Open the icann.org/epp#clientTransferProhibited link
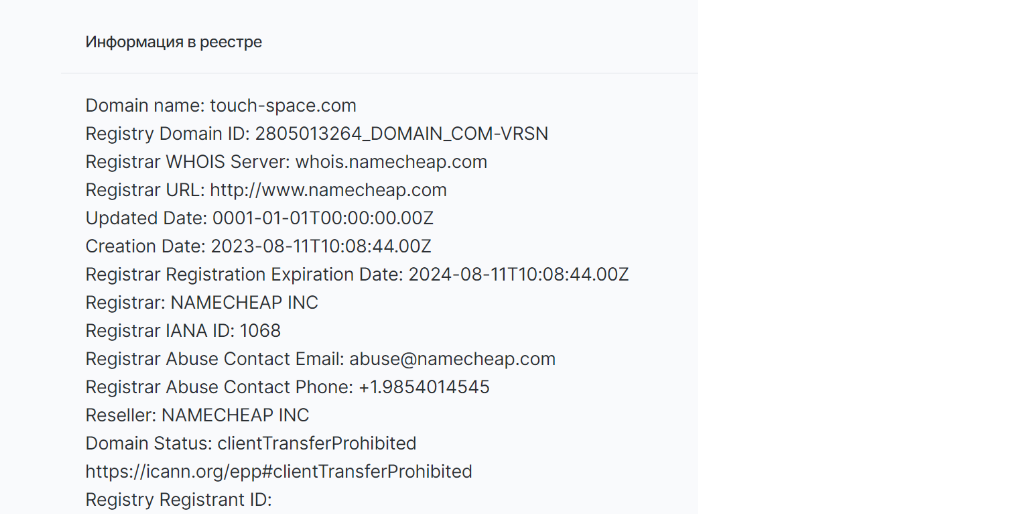Image resolution: width=1009 pixels, height=514 pixels. 279,472
